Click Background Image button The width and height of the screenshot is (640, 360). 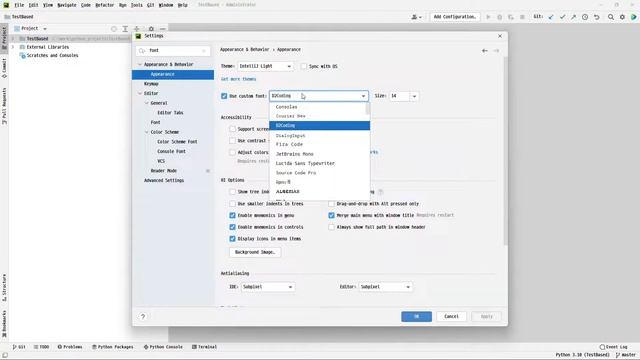coord(255,252)
